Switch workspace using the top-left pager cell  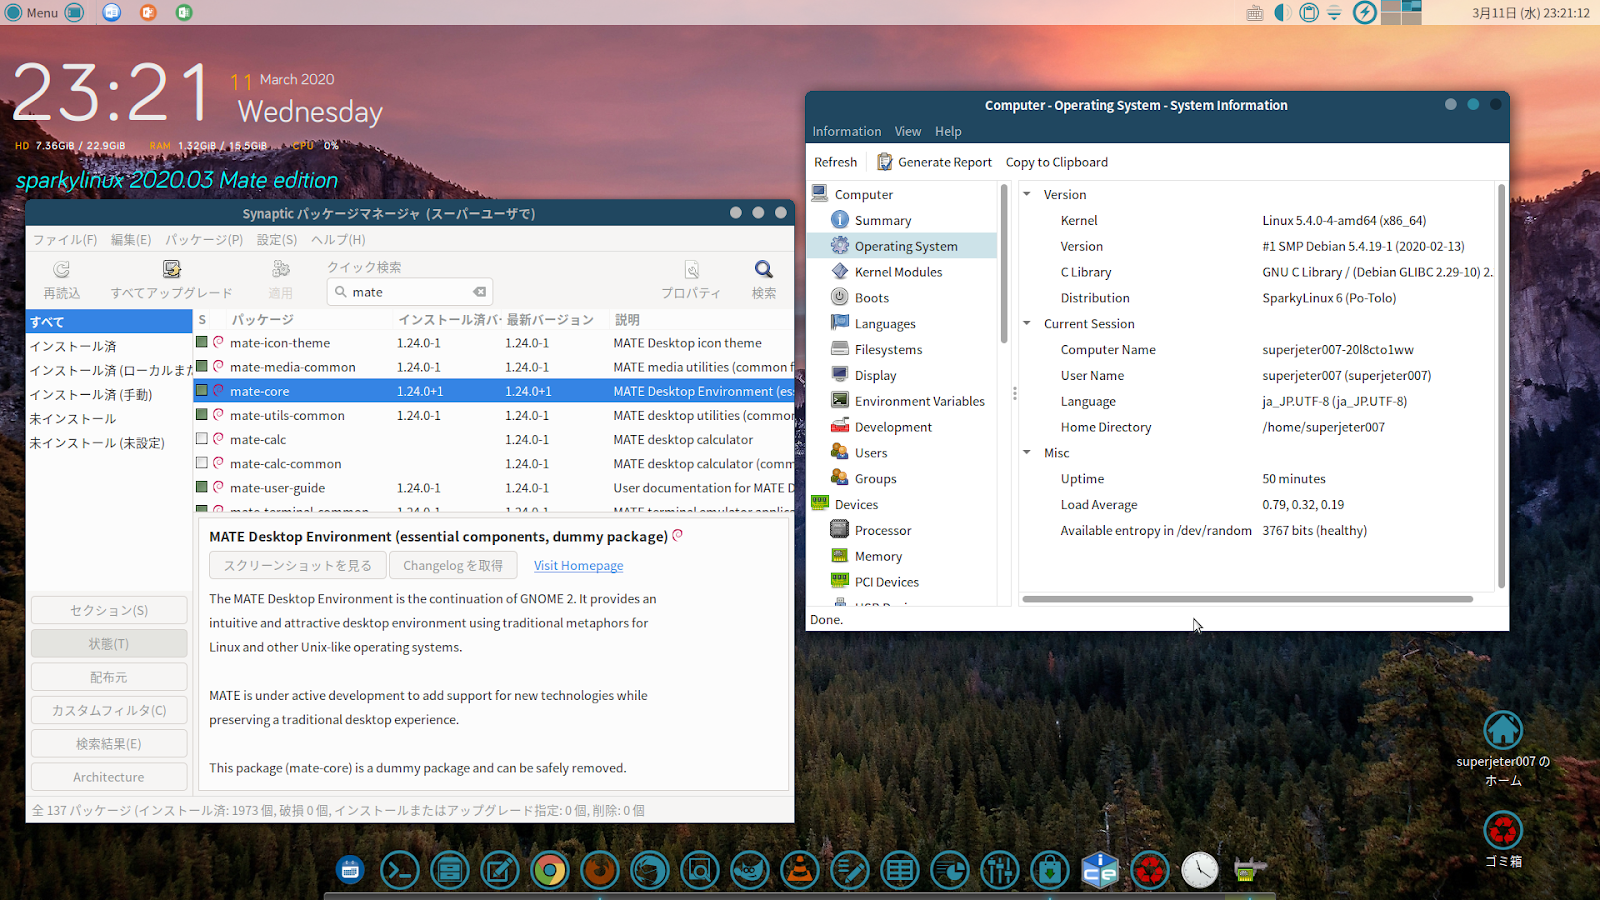(1390, 6)
